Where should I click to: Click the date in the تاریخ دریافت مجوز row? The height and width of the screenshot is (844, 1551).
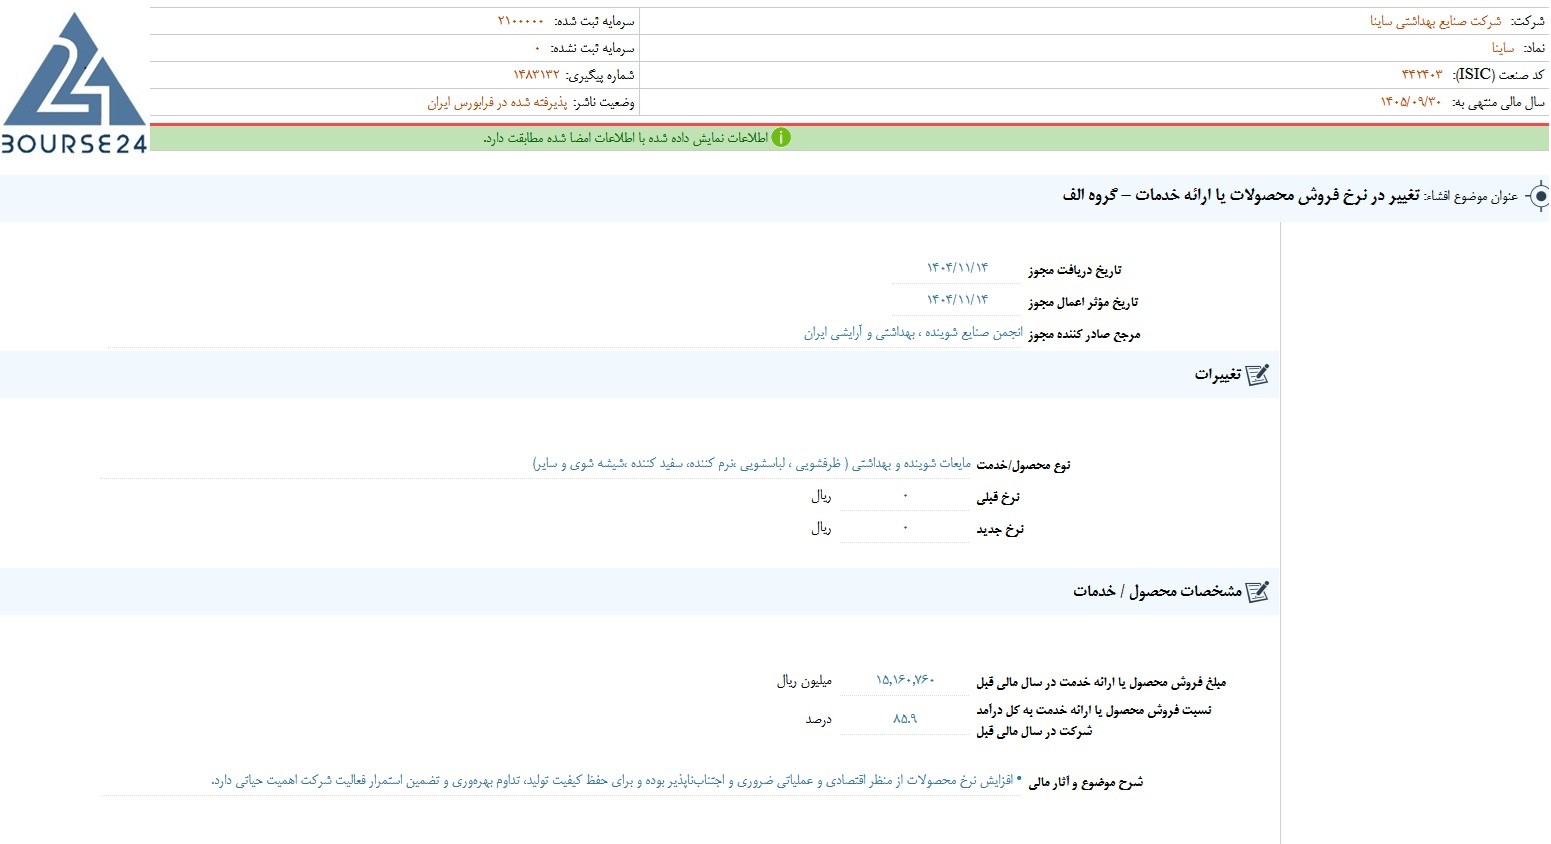[957, 268]
